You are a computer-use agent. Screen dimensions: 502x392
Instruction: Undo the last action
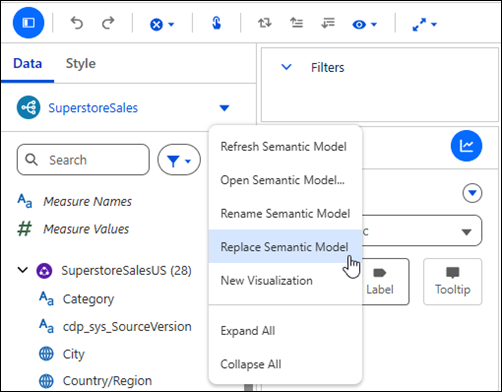click(x=77, y=23)
